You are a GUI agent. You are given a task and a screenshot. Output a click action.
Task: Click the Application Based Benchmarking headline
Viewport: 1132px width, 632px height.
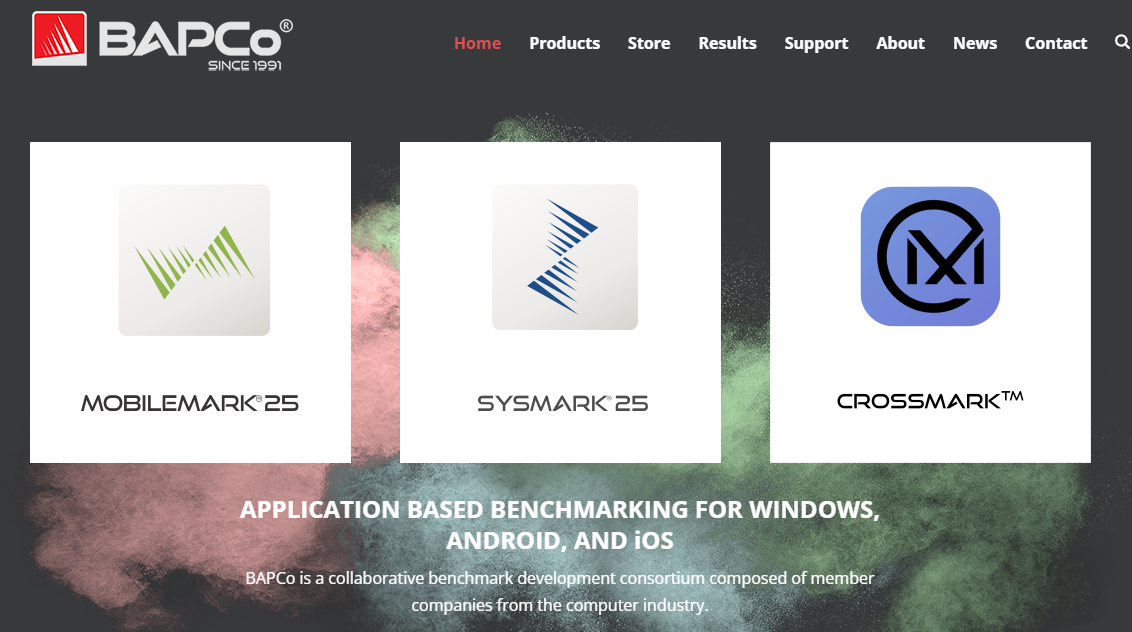pyautogui.click(x=560, y=525)
